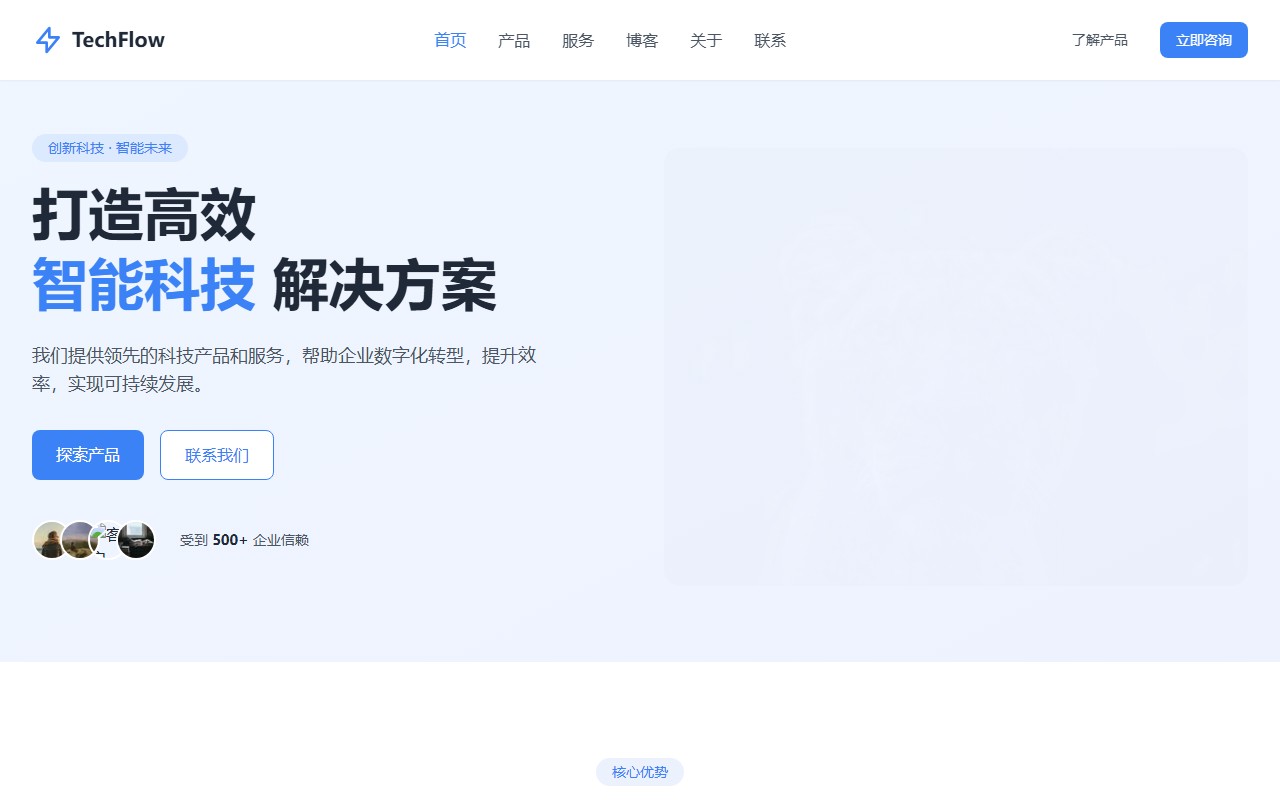Screen dimensions: 1280x800
Task: Open the 关于 navigation link
Action: click(x=706, y=40)
